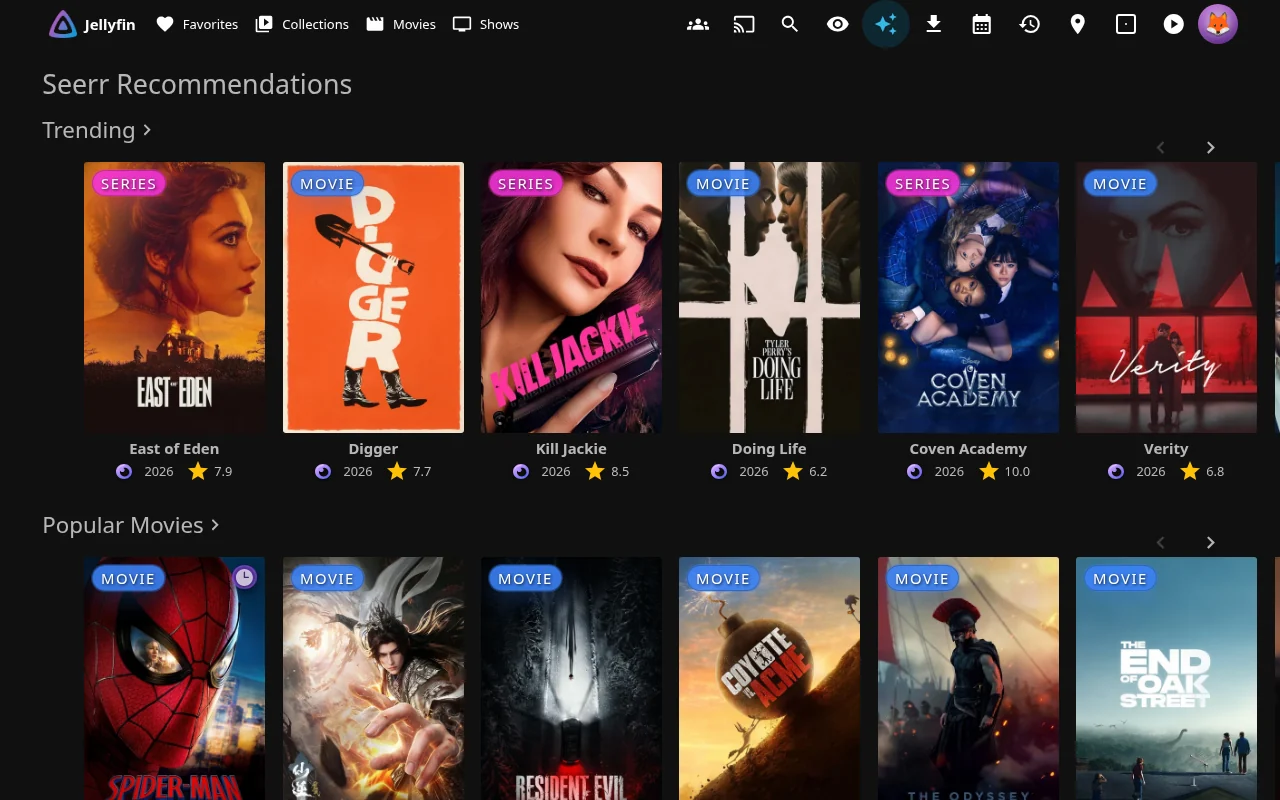
Task: Open the Resident Evil poster
Action: point(571,678)
